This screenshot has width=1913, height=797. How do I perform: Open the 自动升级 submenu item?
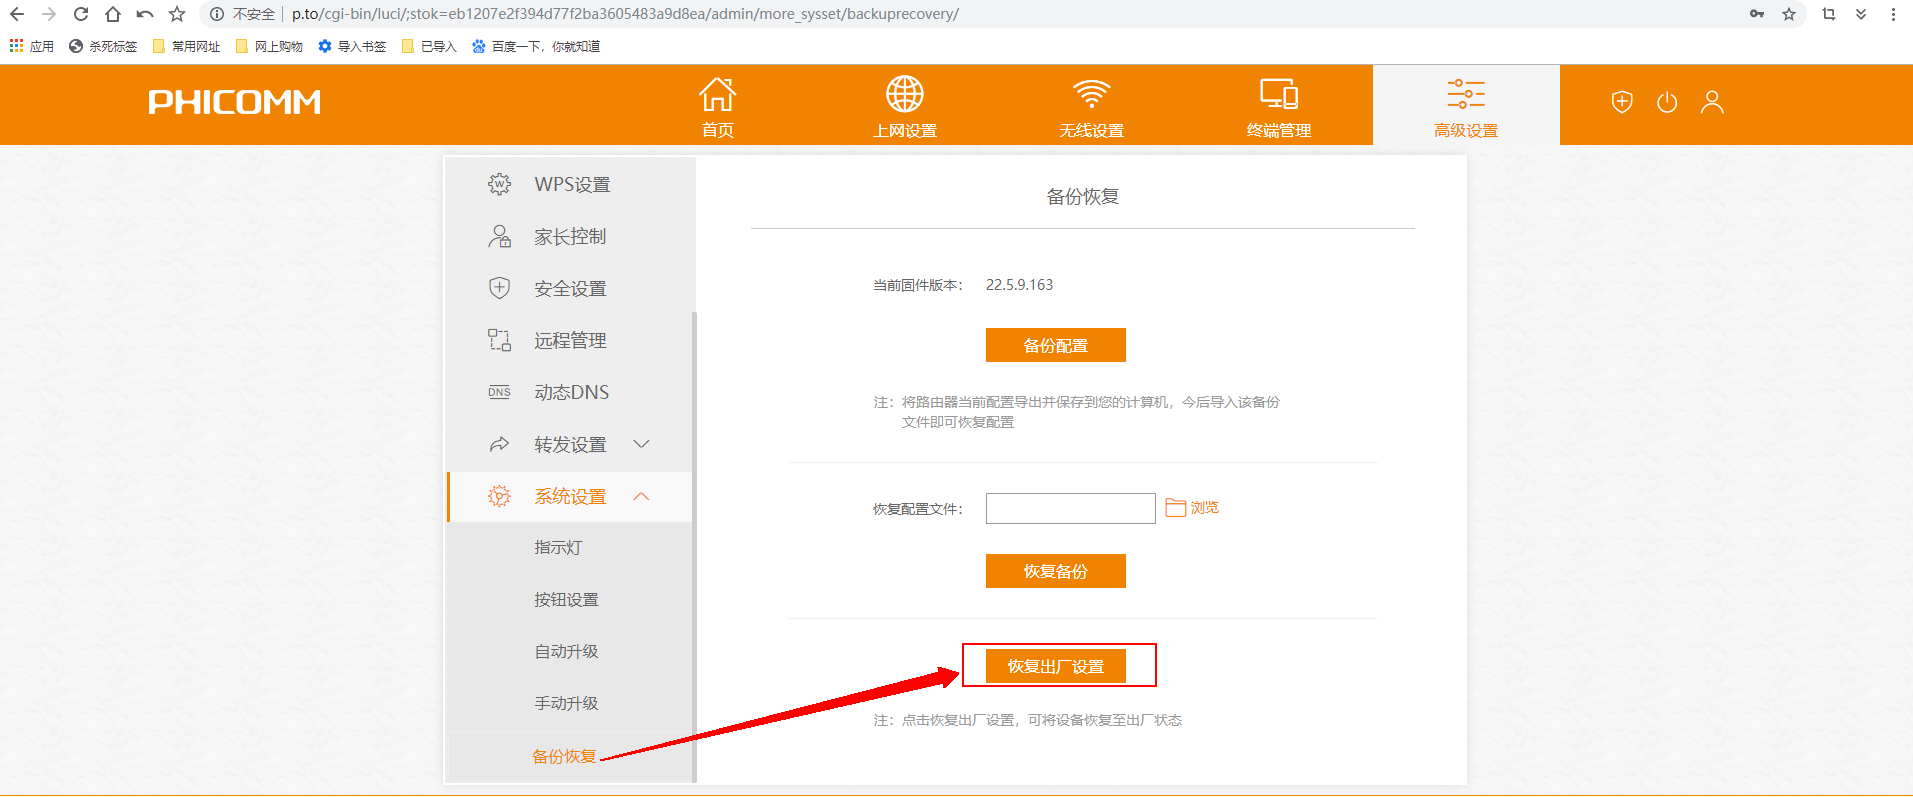(x=566, y=652)
